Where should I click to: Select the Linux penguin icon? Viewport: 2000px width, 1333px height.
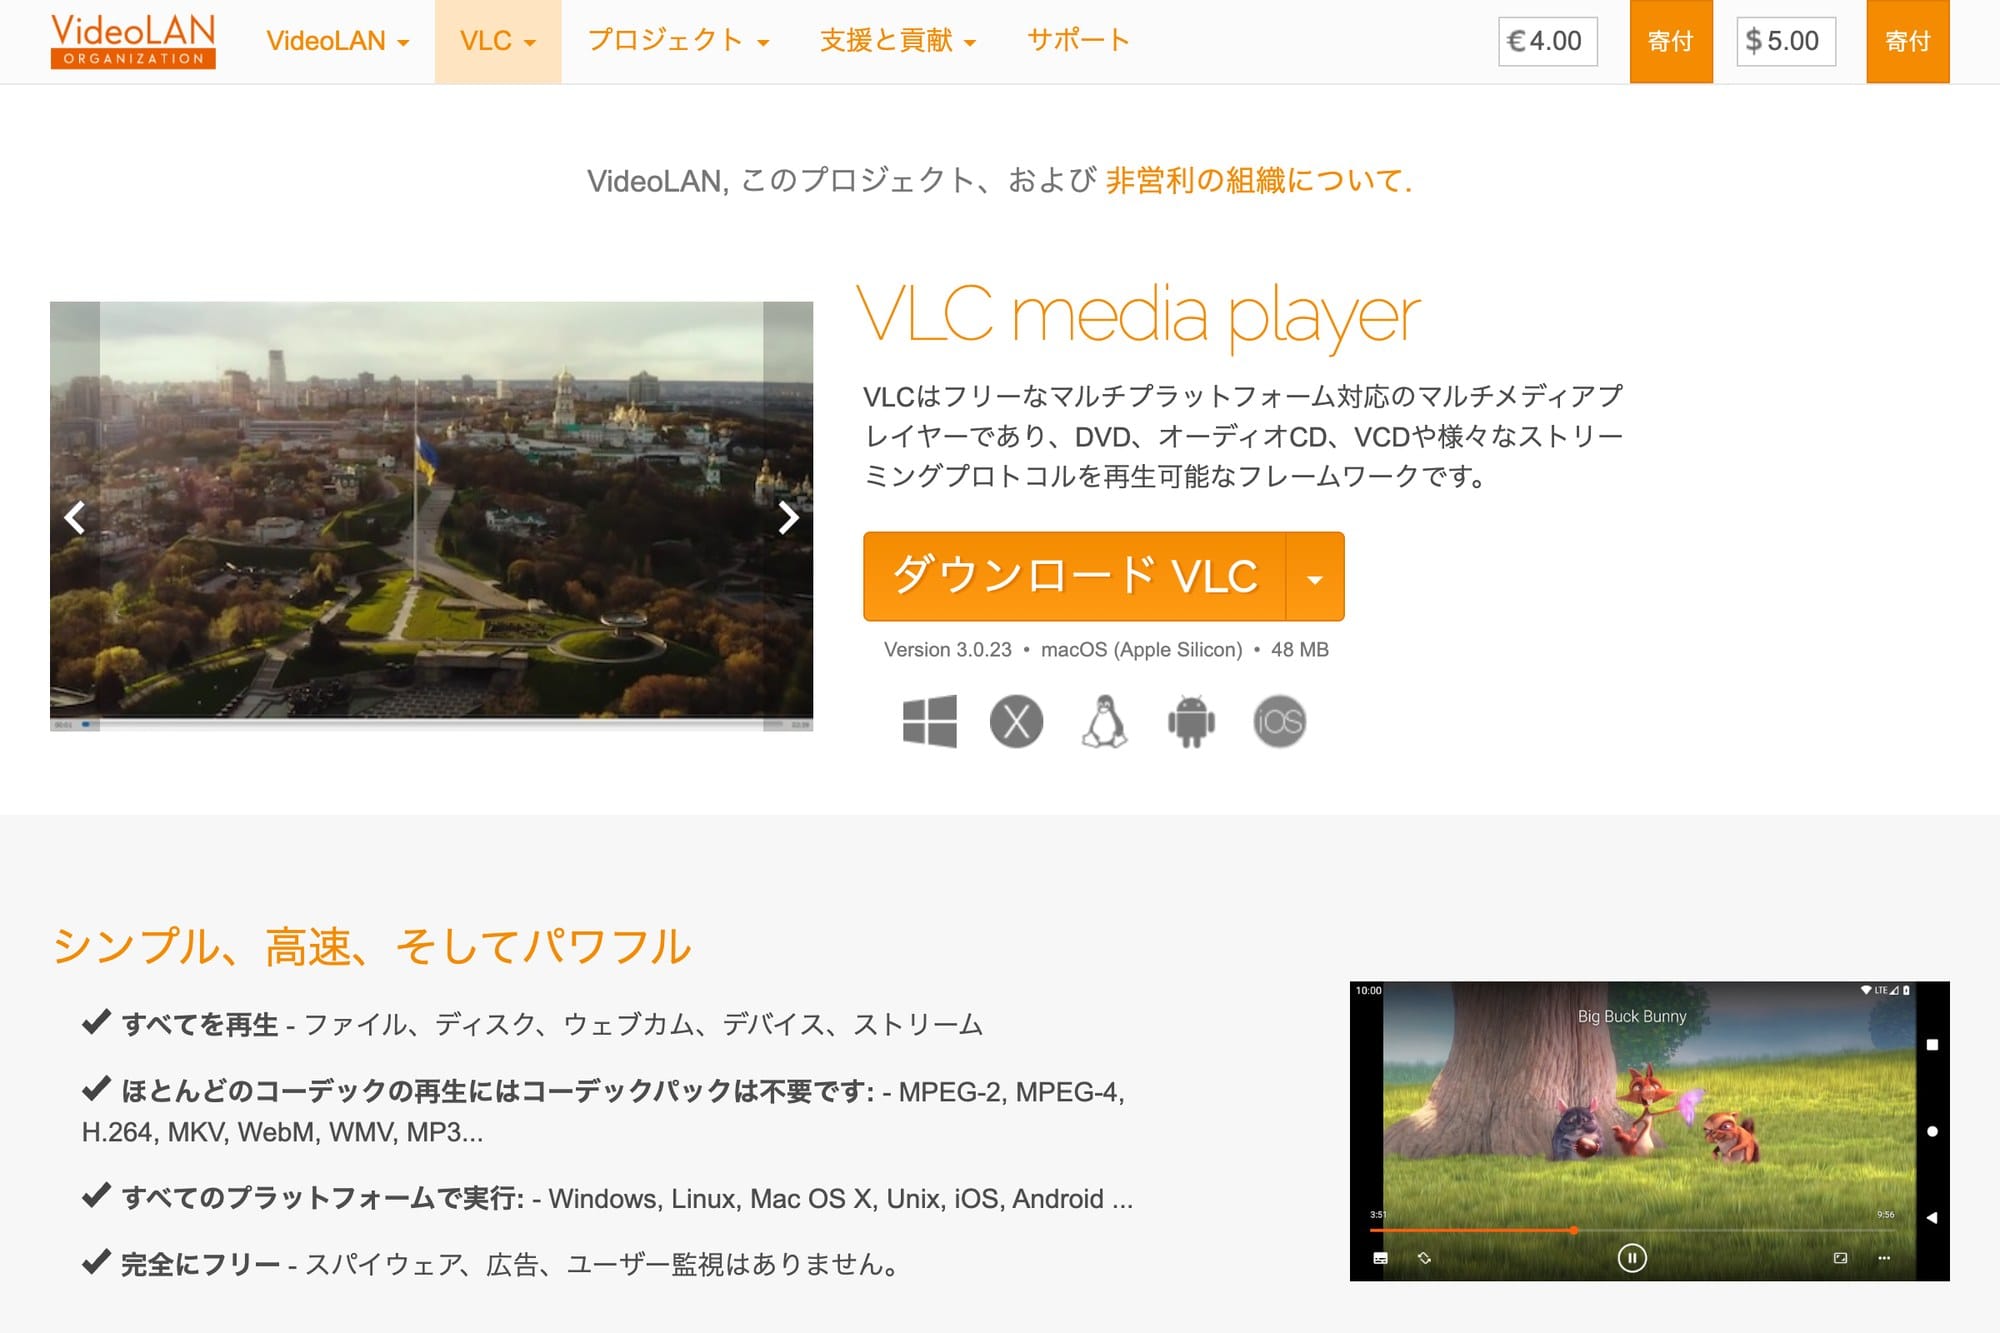1104,722
